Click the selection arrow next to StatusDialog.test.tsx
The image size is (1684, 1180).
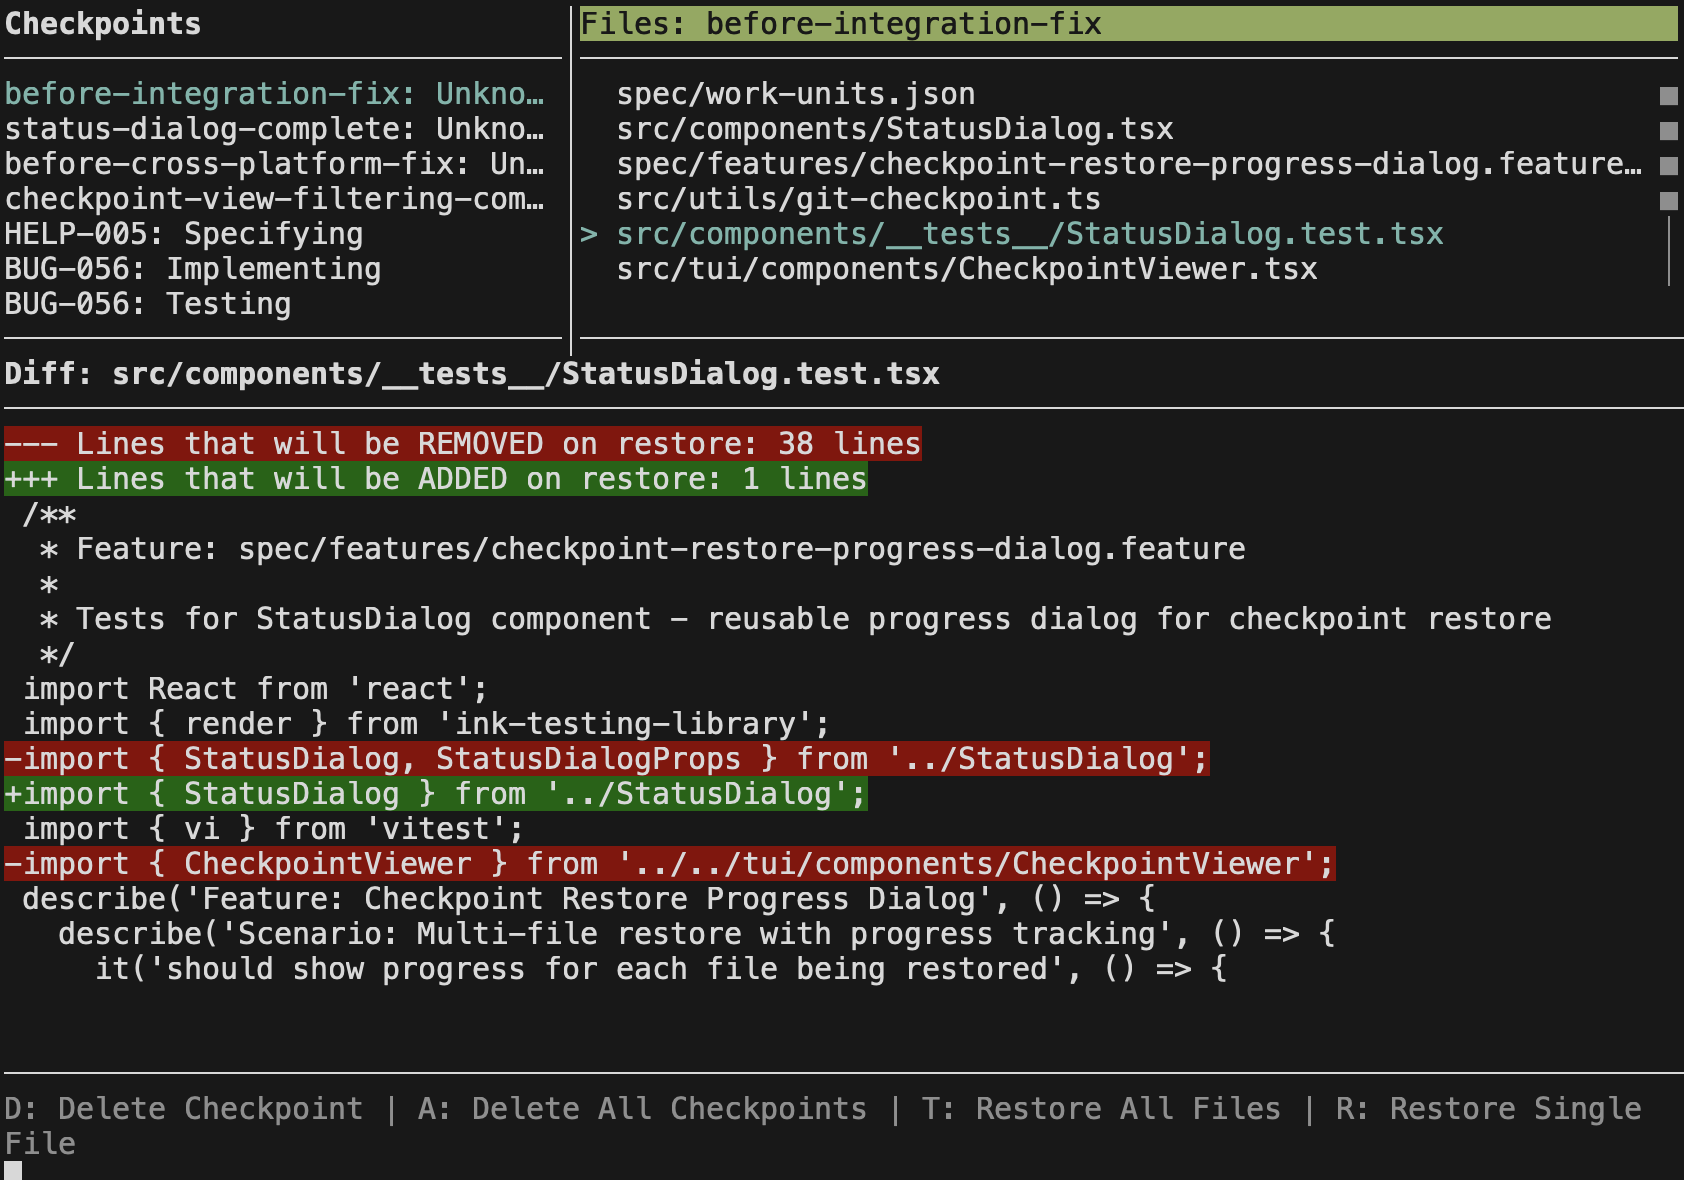pos(589,234)
